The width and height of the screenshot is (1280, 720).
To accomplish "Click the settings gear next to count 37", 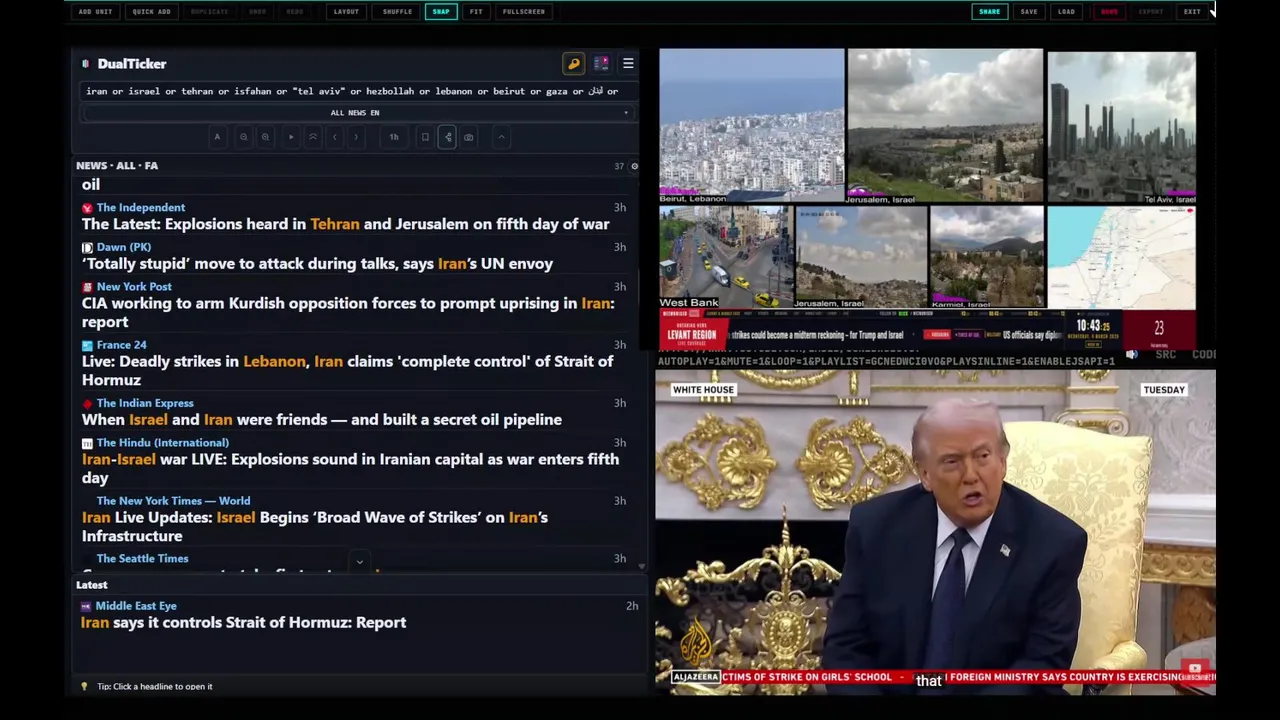I will [x=634, y=166].
